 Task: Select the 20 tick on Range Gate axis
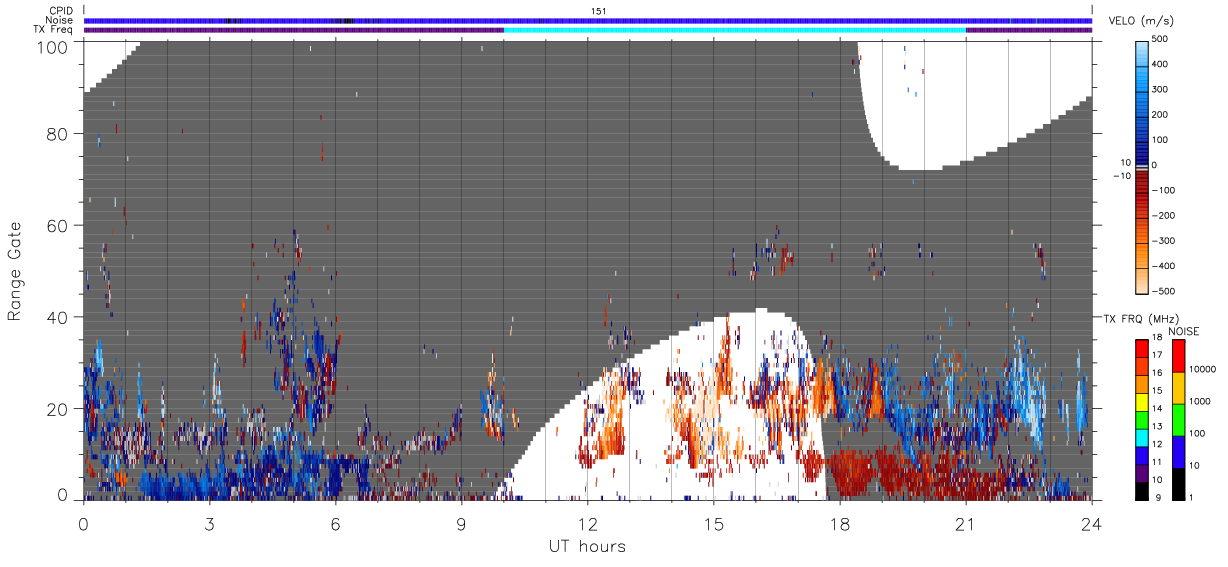(59, 409)
